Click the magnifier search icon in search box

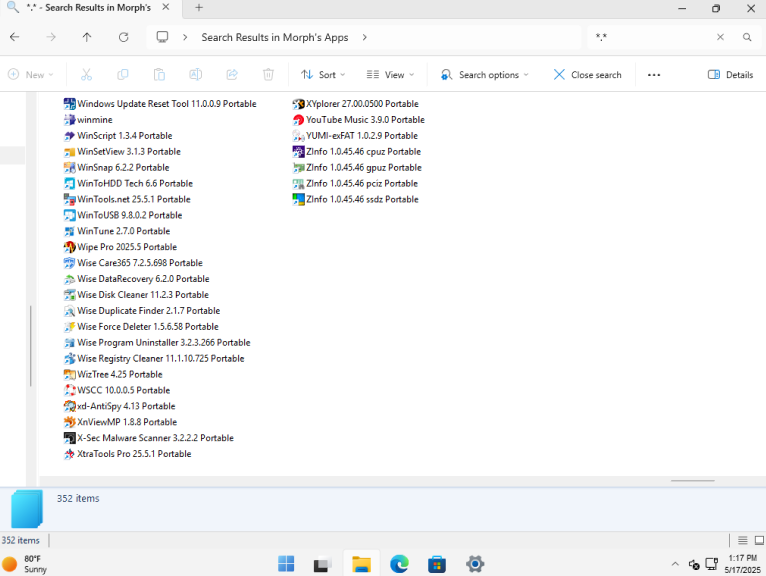747,37
